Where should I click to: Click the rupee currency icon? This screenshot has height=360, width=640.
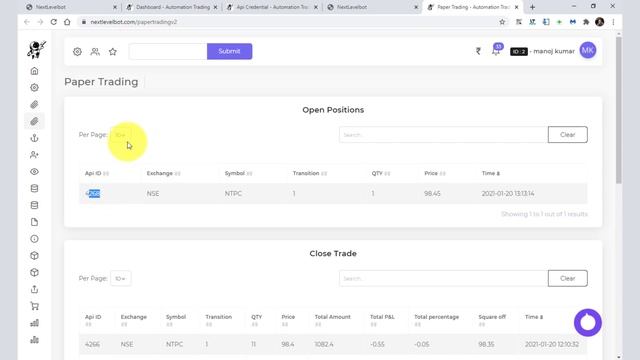point(478,51)
